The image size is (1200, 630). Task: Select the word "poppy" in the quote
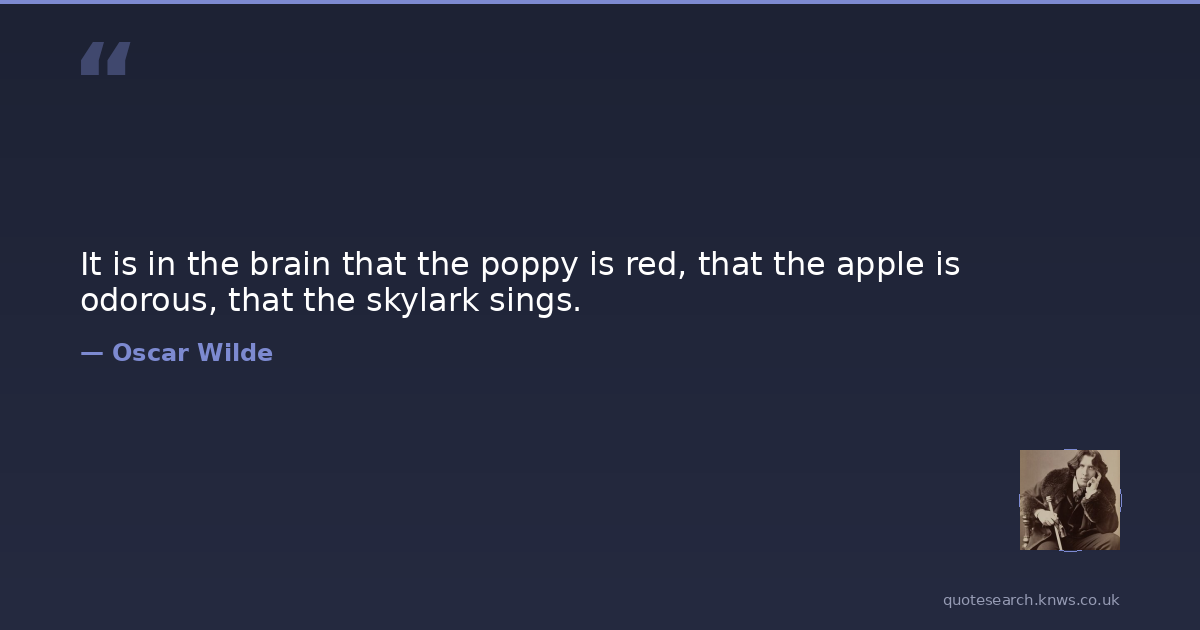click(x=529, y=267)
